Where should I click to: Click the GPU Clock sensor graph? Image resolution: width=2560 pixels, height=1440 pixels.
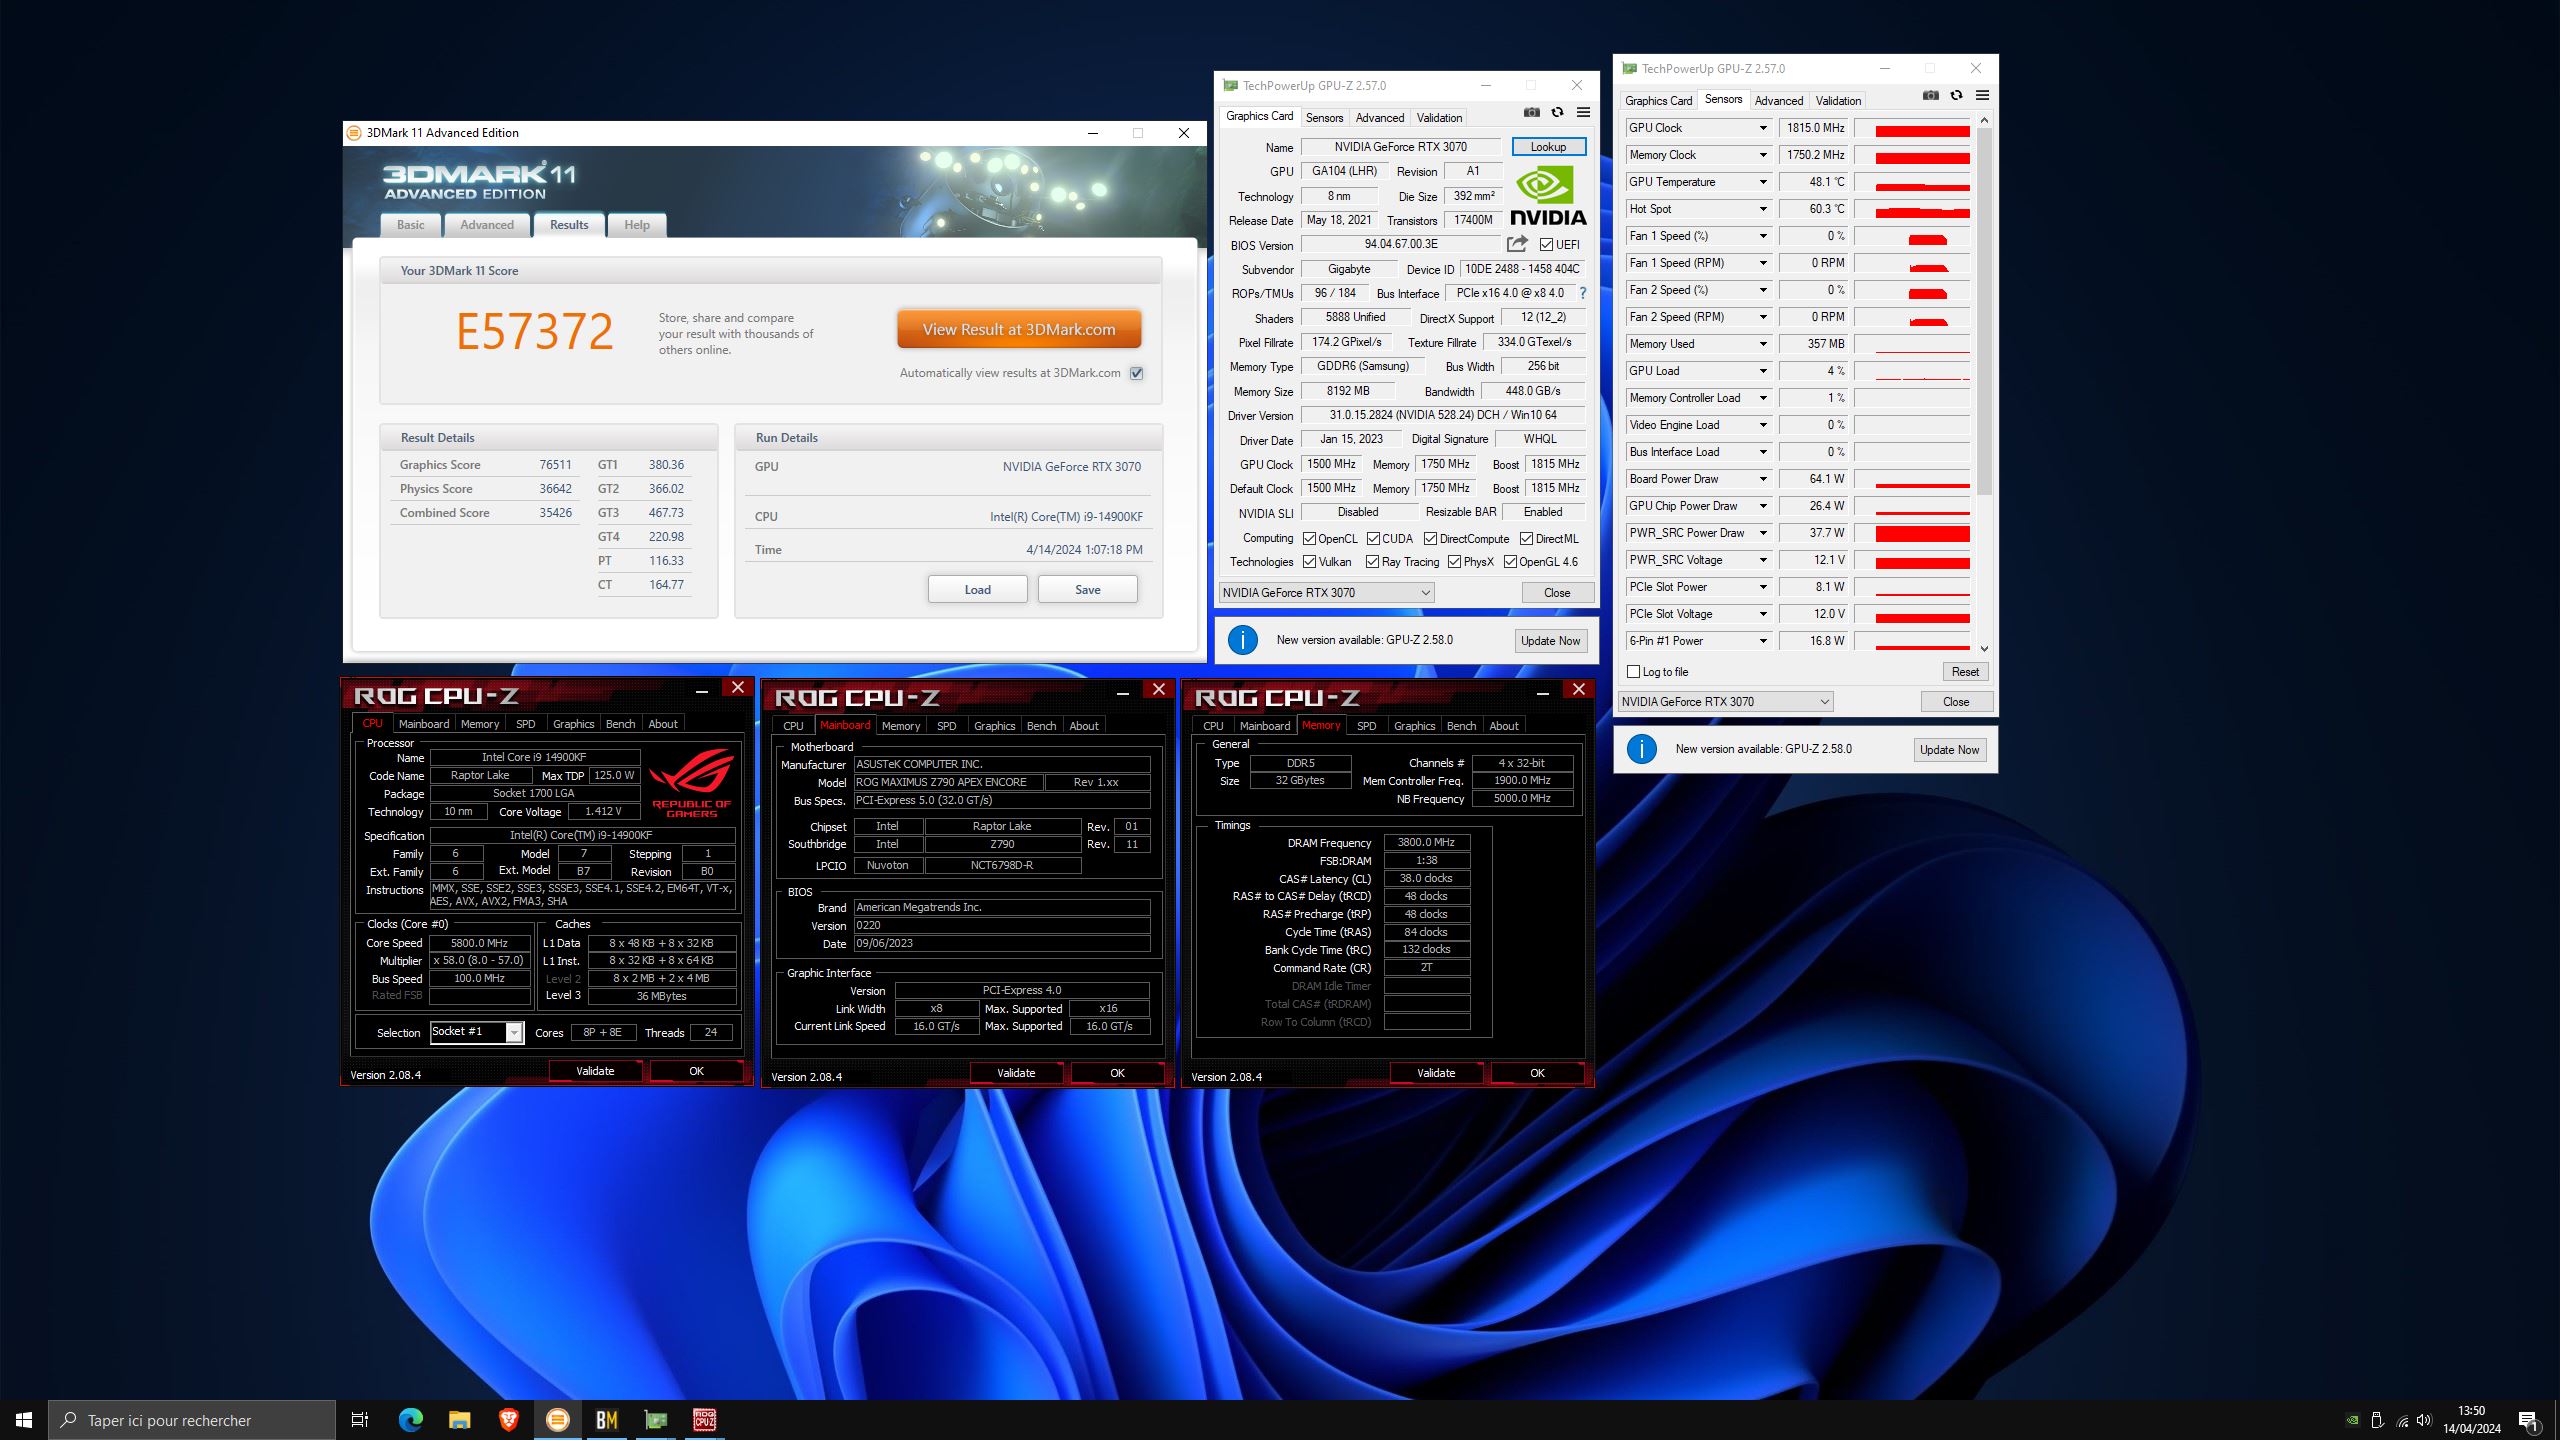tap(1912, 128)
